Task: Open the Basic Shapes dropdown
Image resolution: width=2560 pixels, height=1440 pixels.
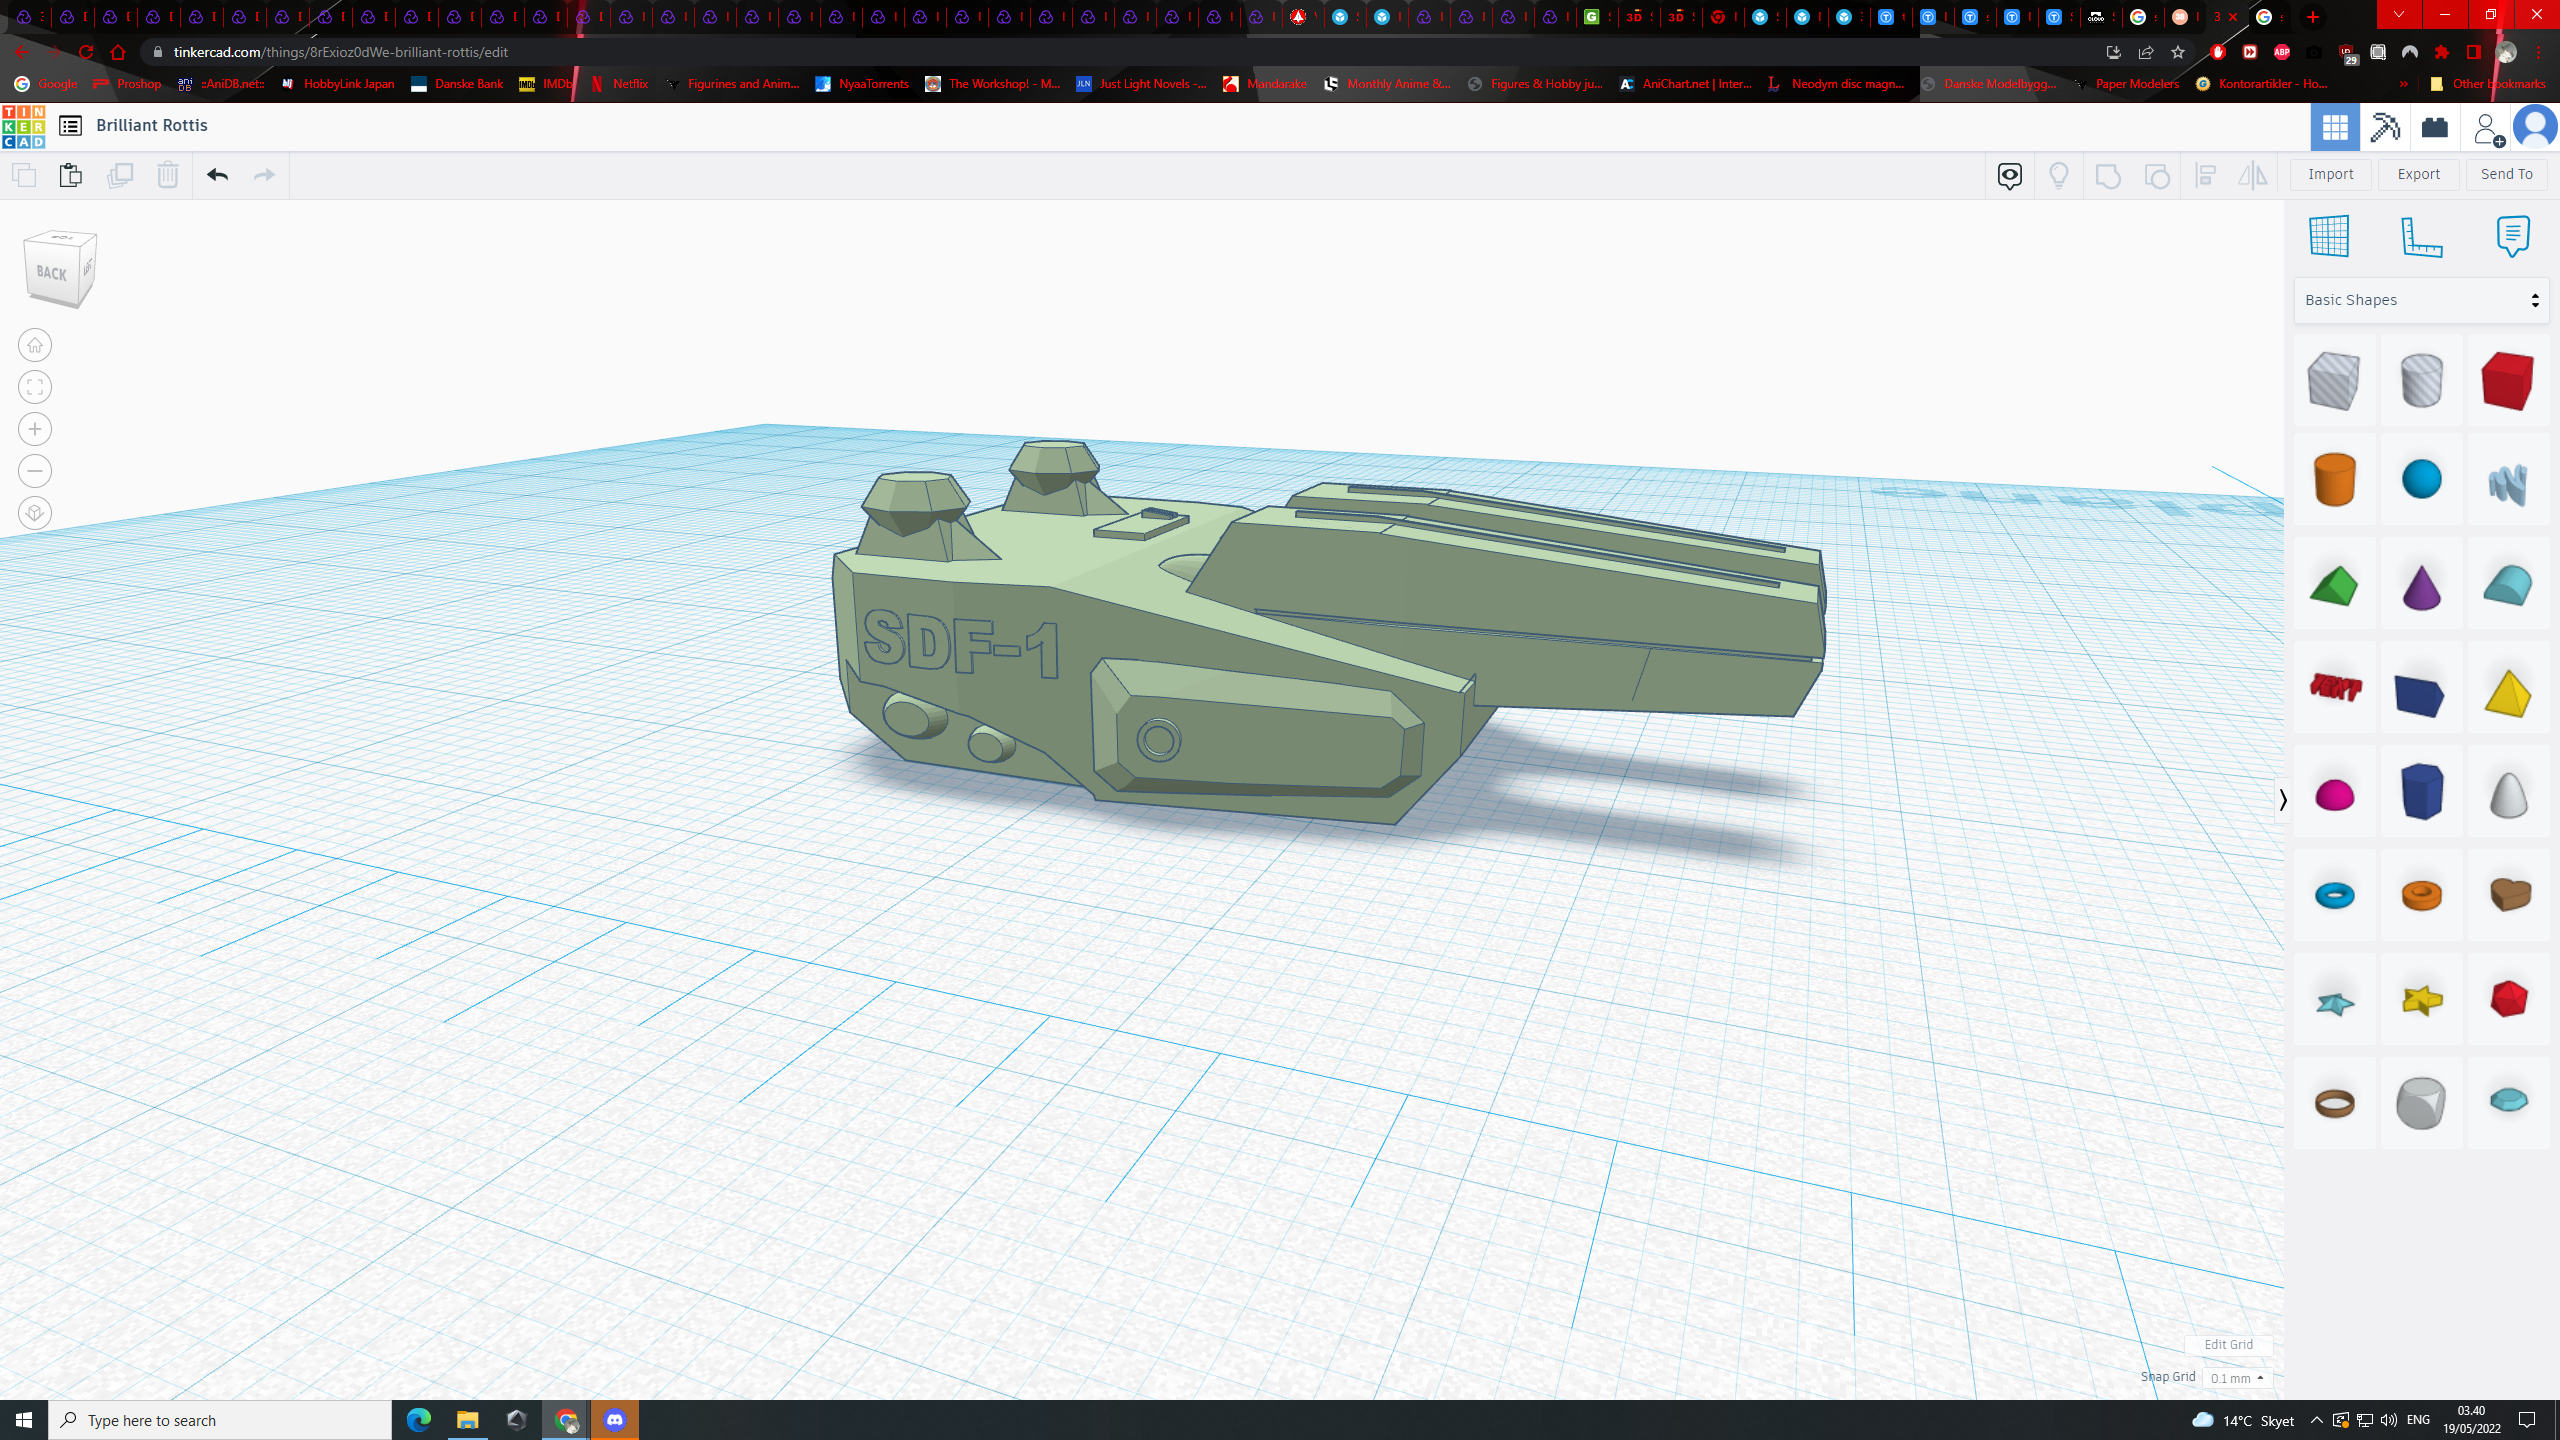Action: tap(2421, 300)
